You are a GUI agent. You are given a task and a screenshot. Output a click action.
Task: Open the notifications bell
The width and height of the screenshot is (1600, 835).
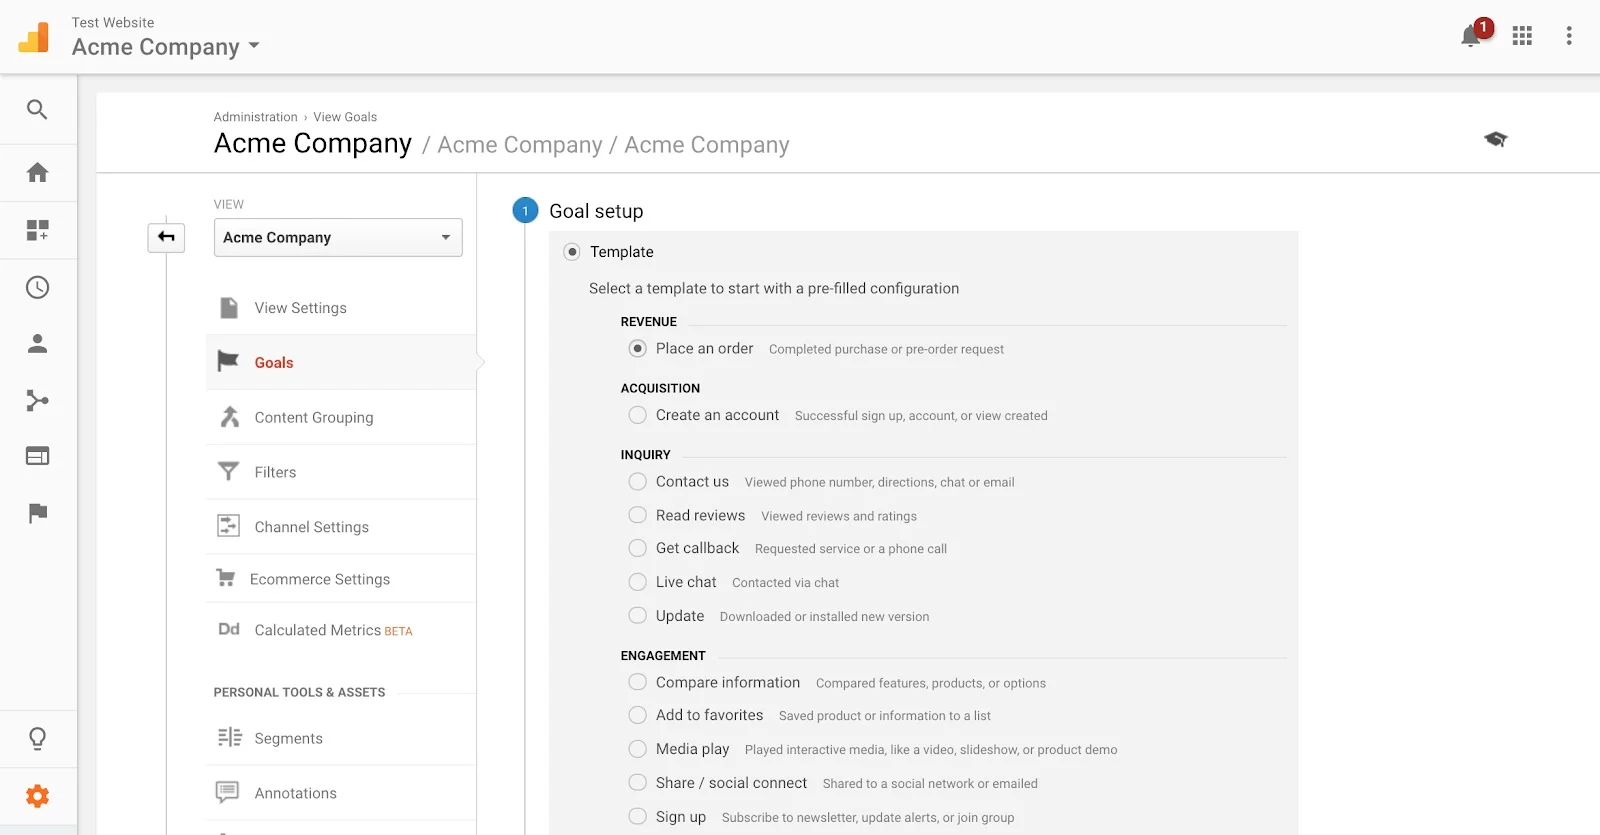point(1470,36)
